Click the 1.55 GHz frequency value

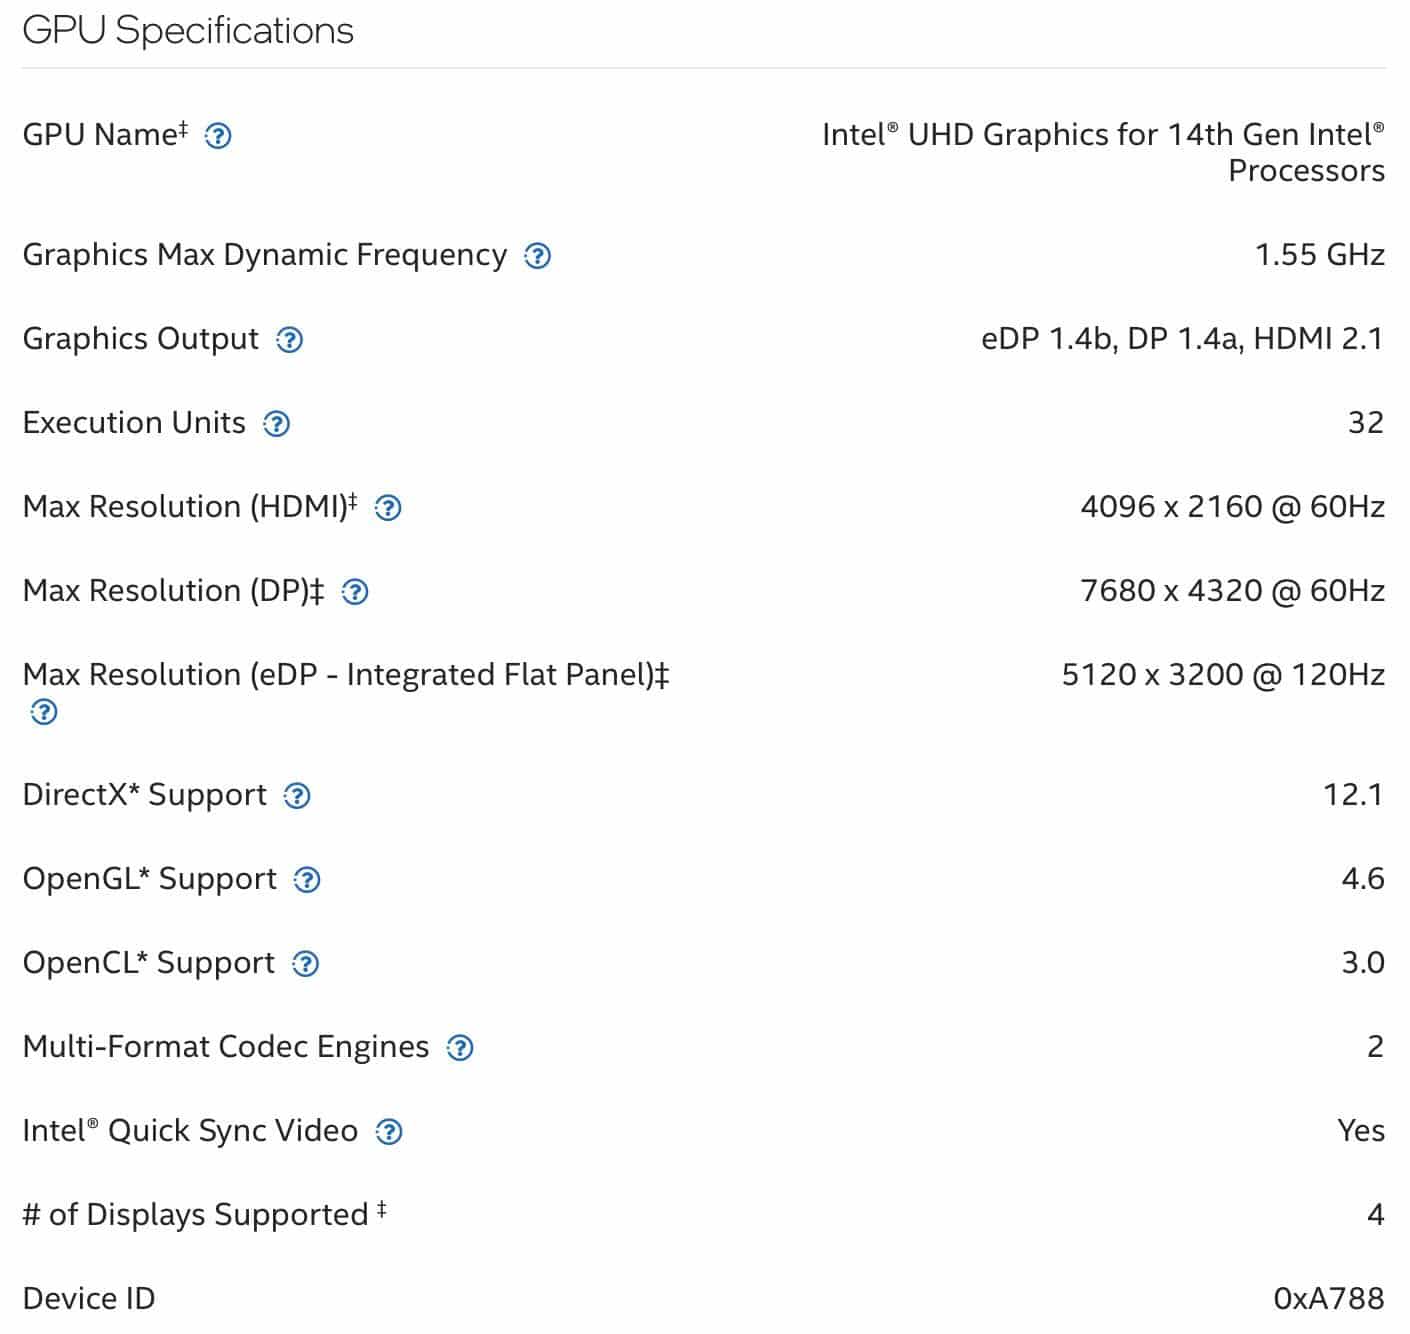pyautogui.click(x=1320, y=254)
